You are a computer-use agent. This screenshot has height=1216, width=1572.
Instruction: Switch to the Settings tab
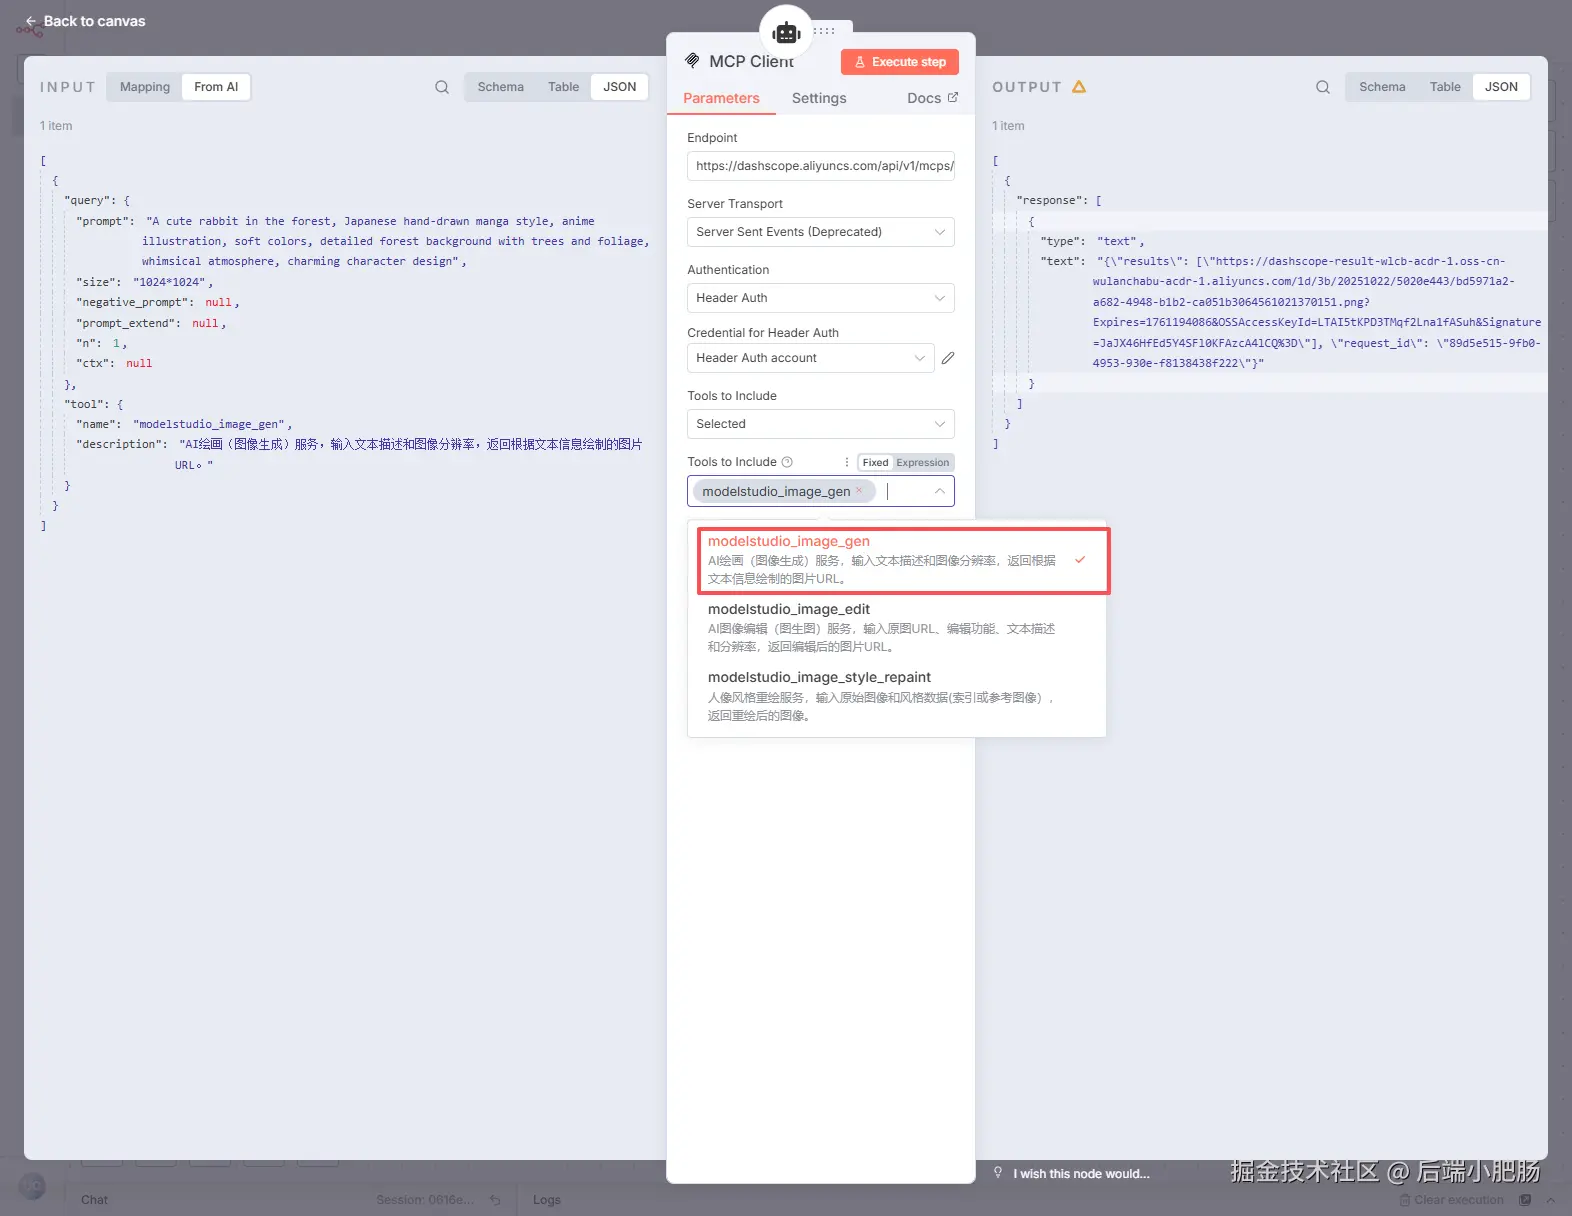click(819, 98)
